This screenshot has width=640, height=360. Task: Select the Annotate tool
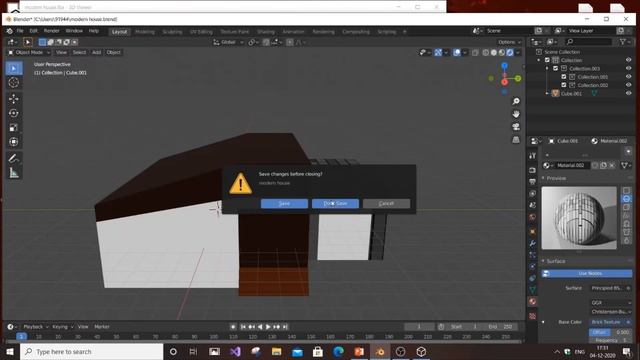click(13, 158)
